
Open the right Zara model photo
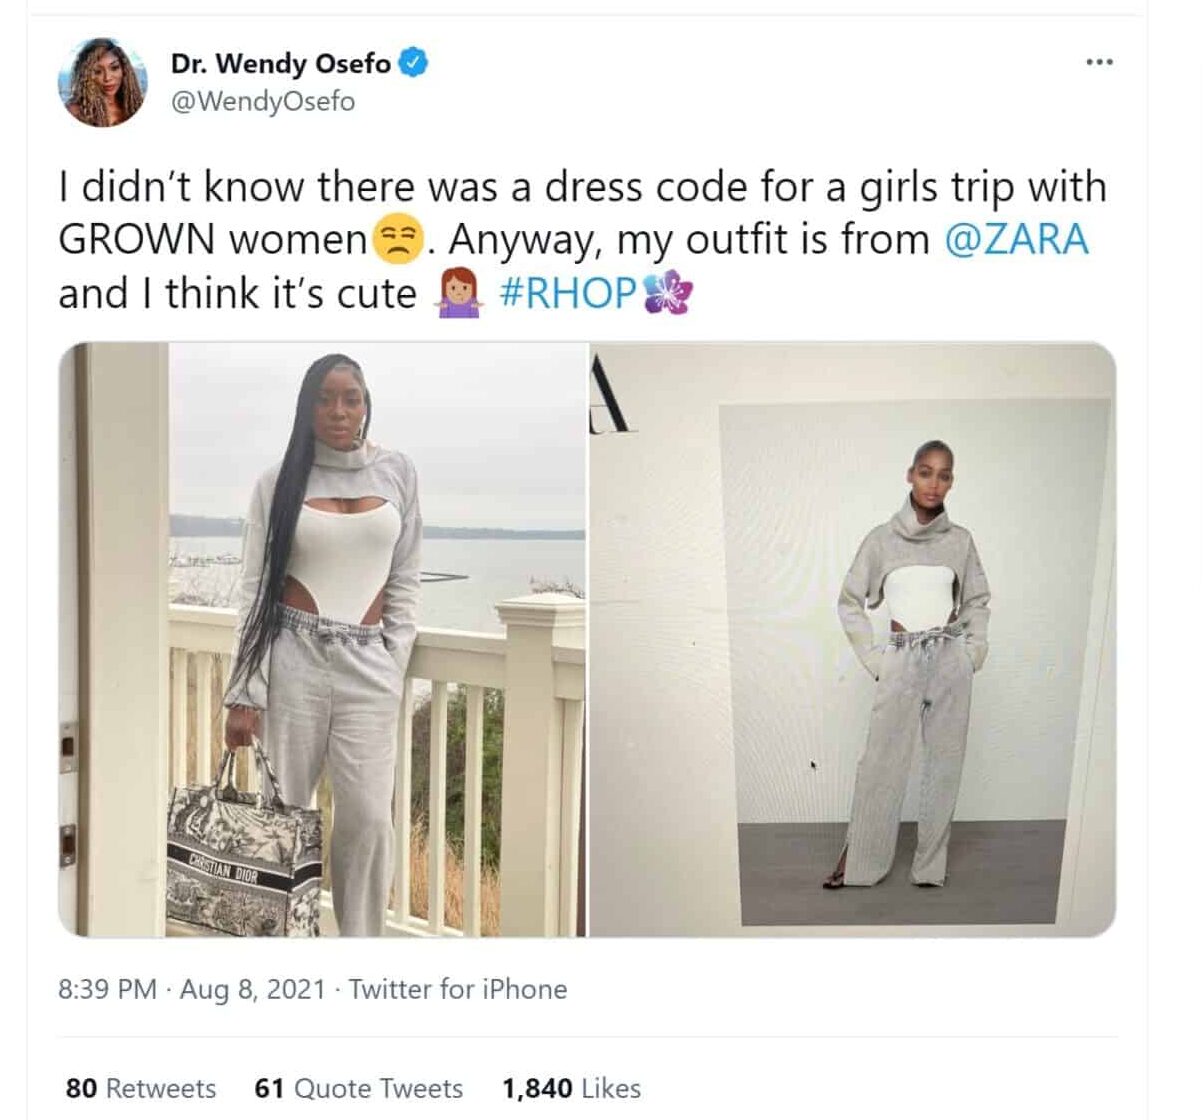853,640
